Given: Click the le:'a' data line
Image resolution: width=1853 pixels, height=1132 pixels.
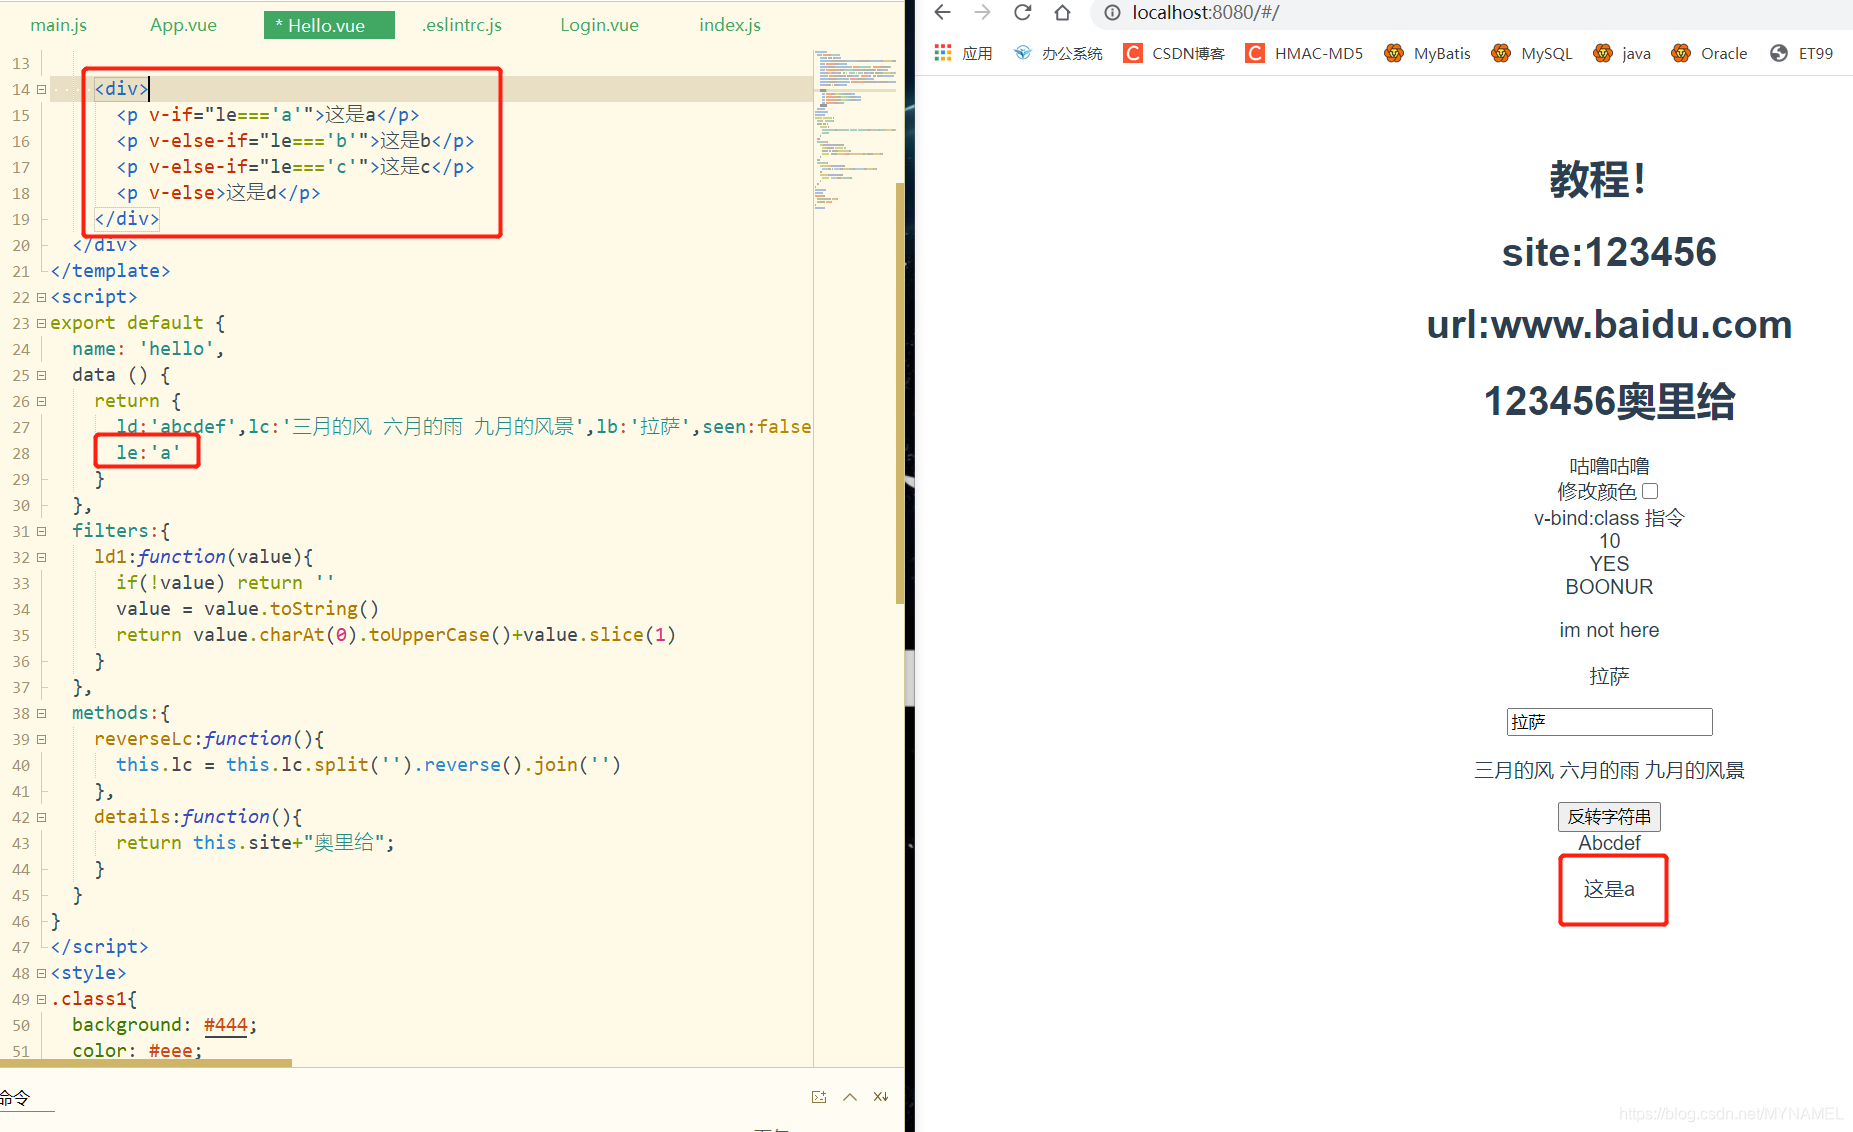Looking at the screenshot, I should [x=148, y=453].
